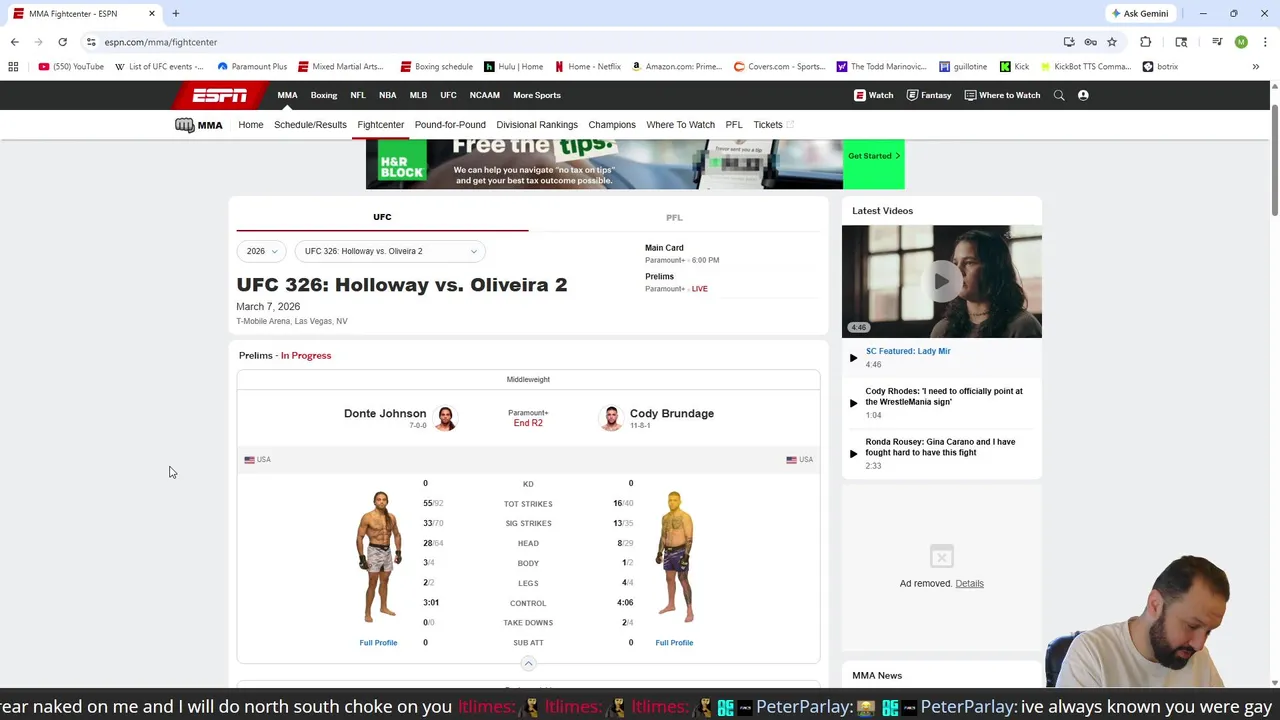Open the UFC menu in ESPN nav

(448, 95)
